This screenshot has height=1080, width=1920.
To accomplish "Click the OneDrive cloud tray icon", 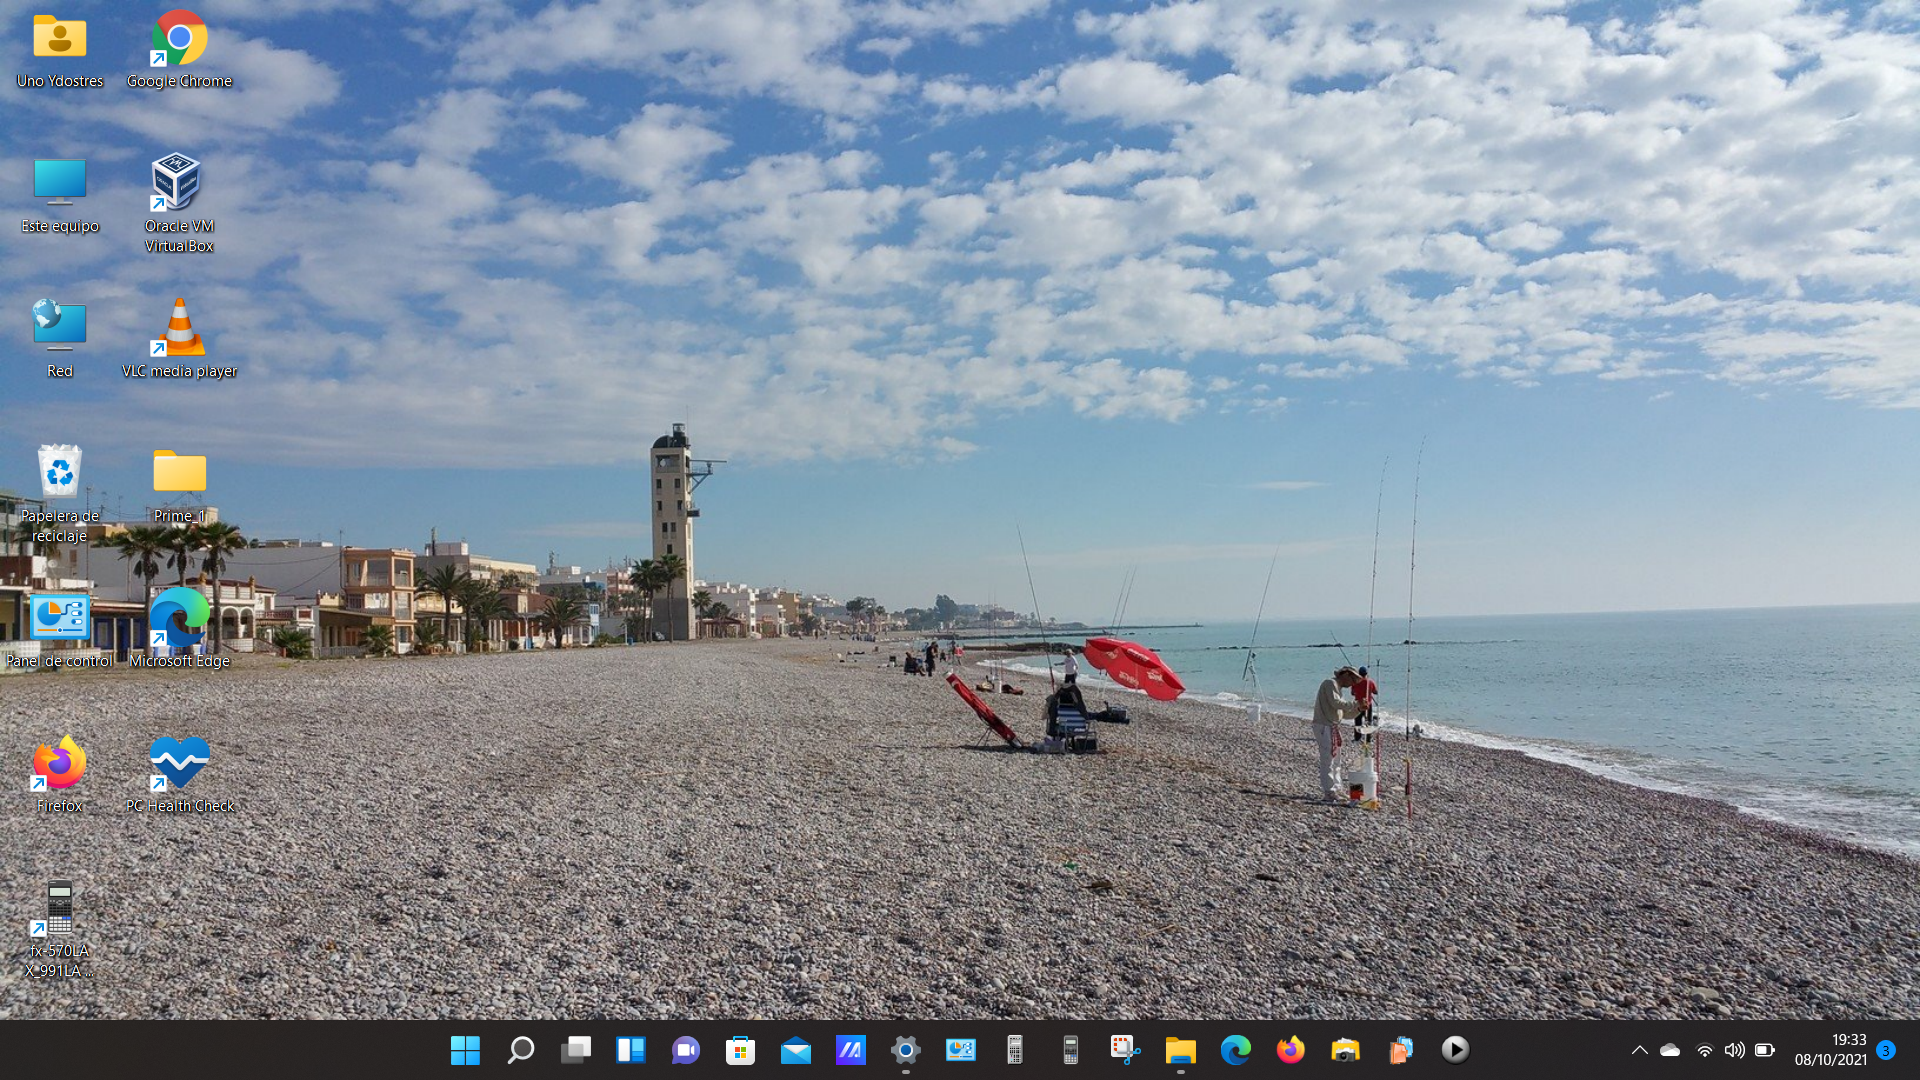I will pyautogui.click(x=1670, y=1050).
